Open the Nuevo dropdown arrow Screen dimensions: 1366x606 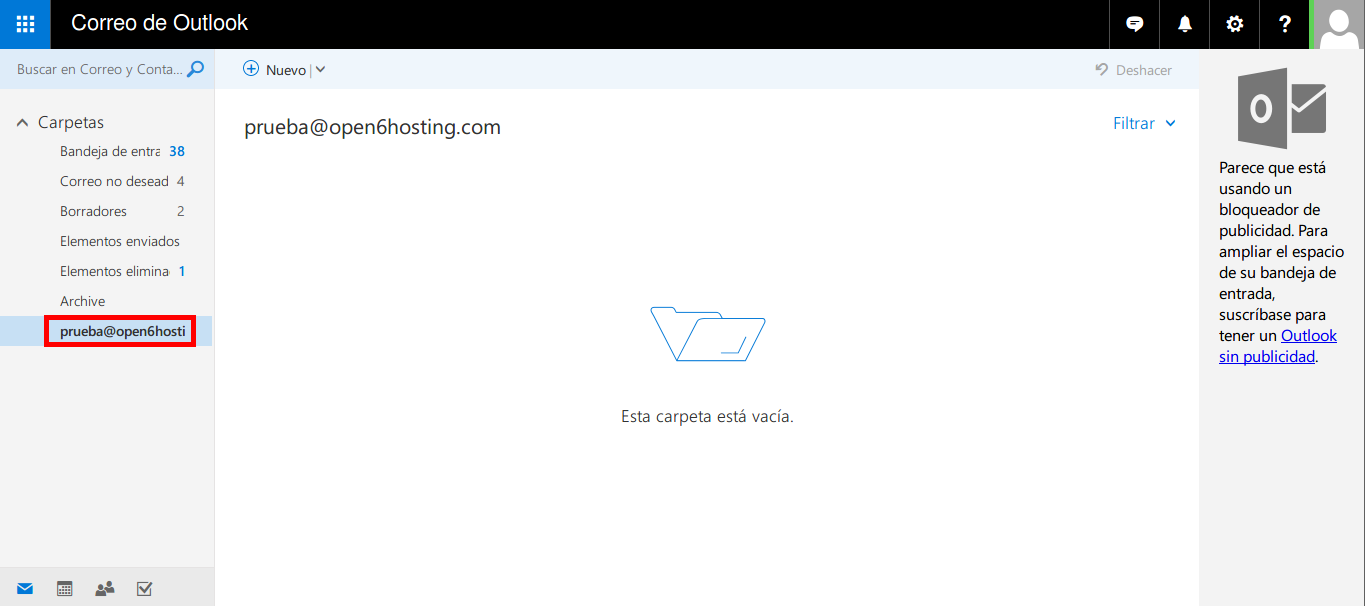320,70
